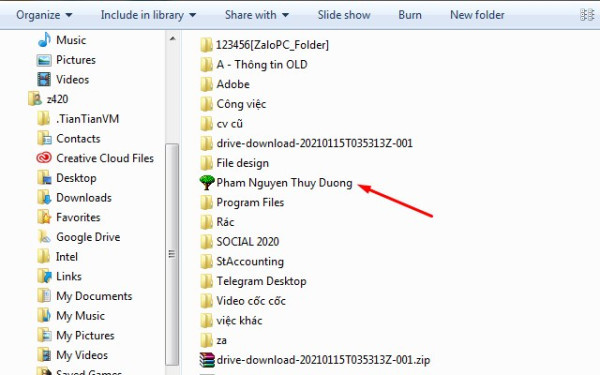
Task: Click the WinRAR zip archive icon
Action: (x=207, y=360)
